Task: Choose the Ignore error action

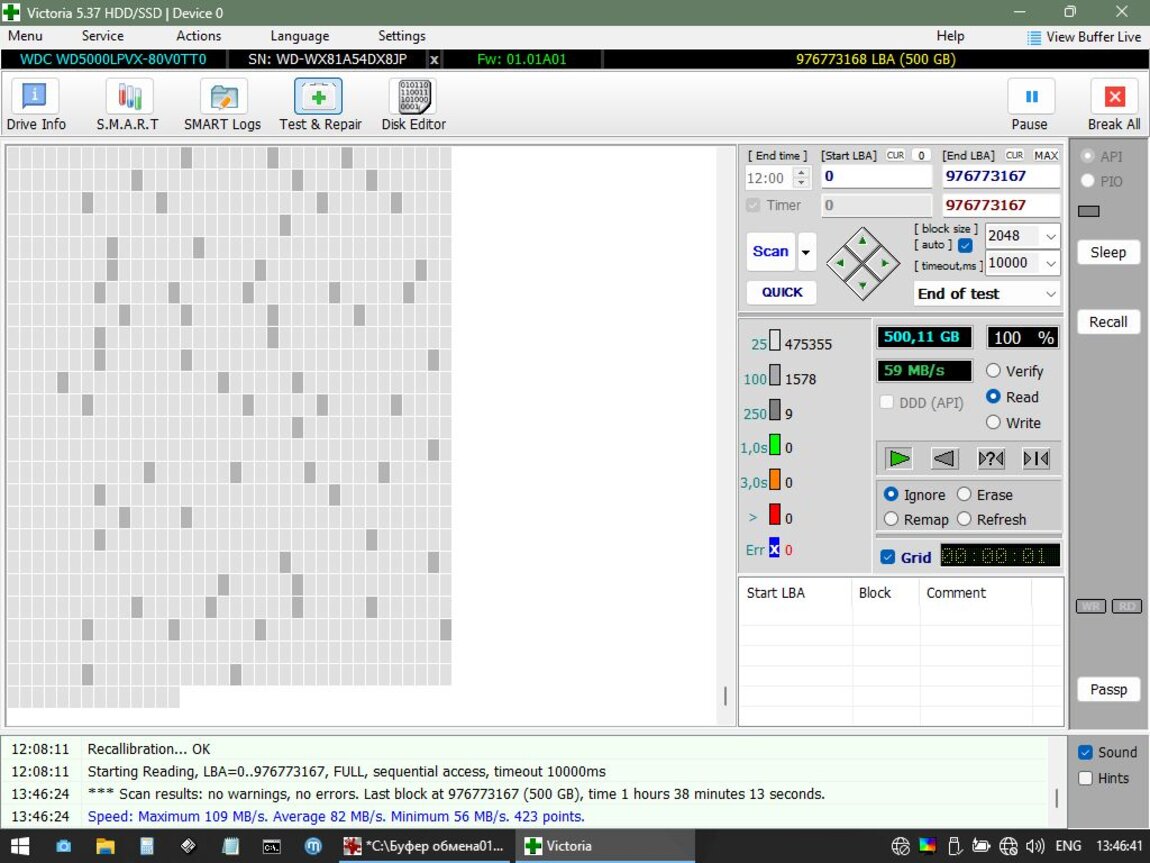Action: (x=891, y=495)
